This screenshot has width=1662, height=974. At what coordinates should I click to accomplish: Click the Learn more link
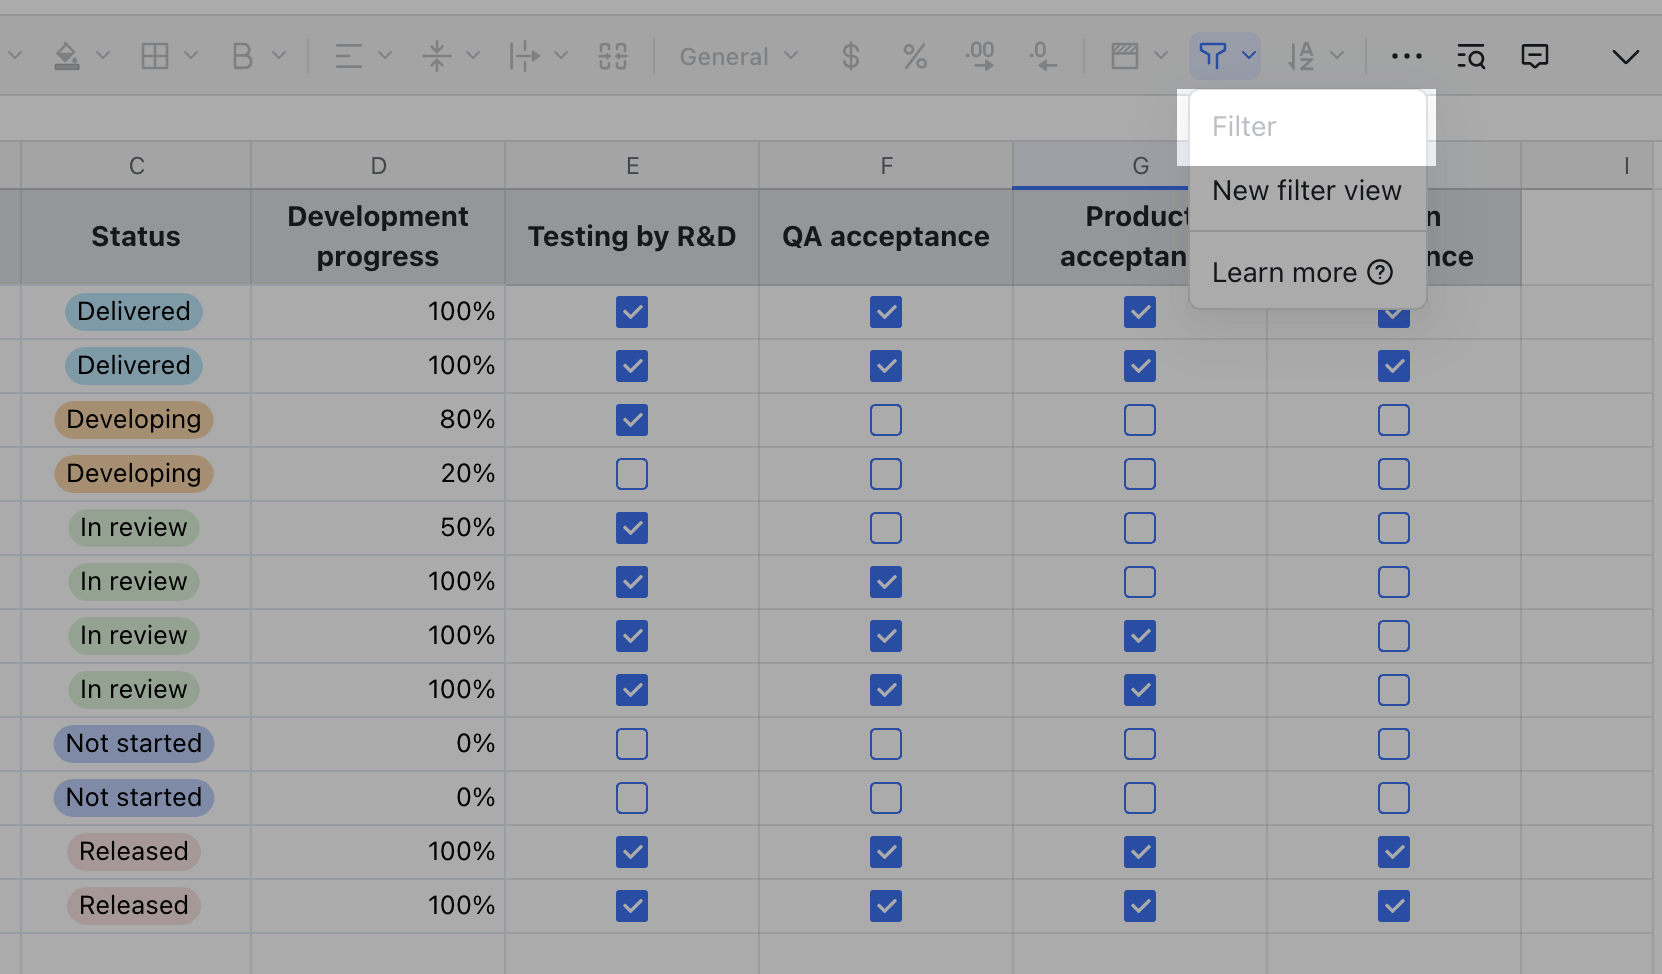tap(1283, 271)
